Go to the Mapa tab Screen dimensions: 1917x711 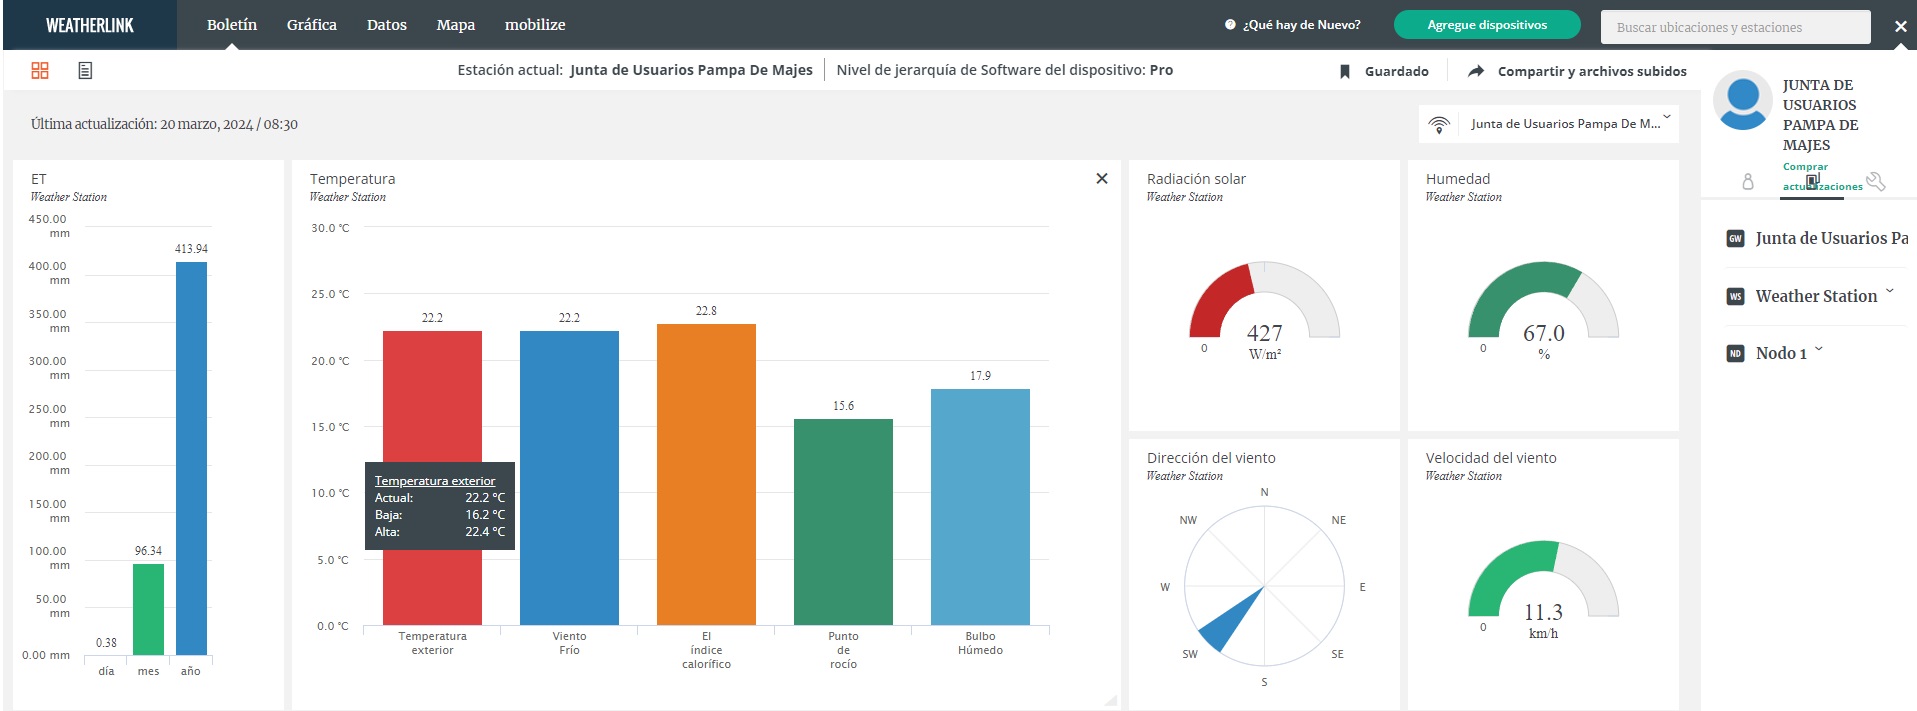[455, 25]
